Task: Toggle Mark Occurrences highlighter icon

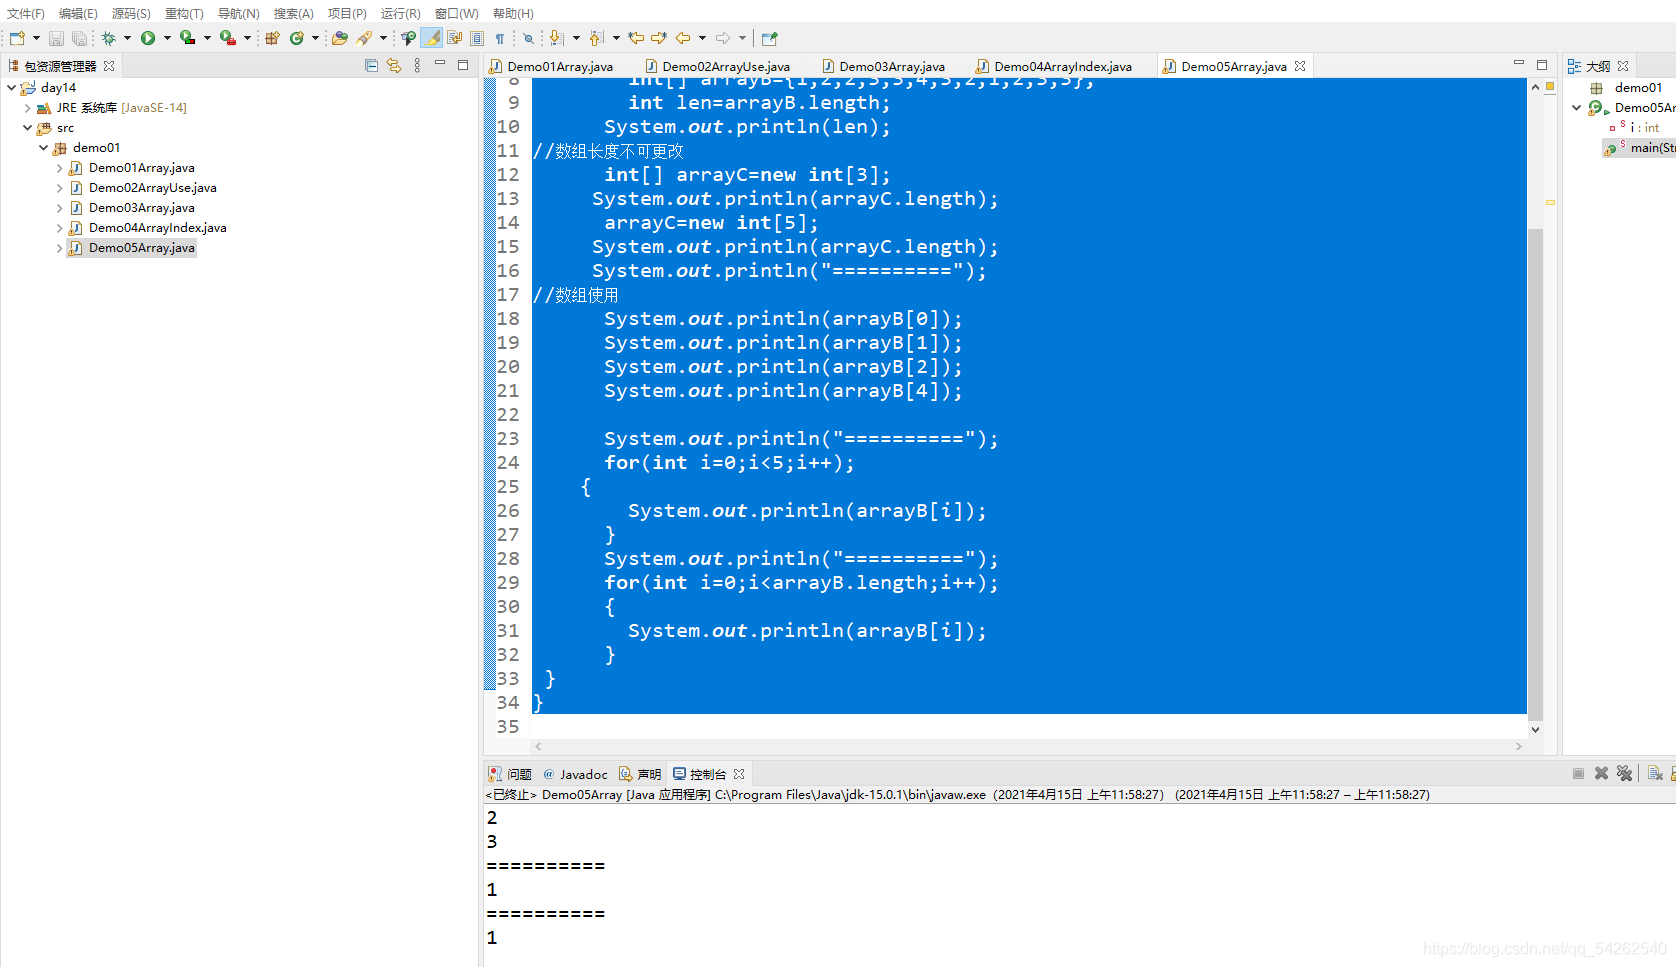Action: pyautogui.click(x=431, y=38)
